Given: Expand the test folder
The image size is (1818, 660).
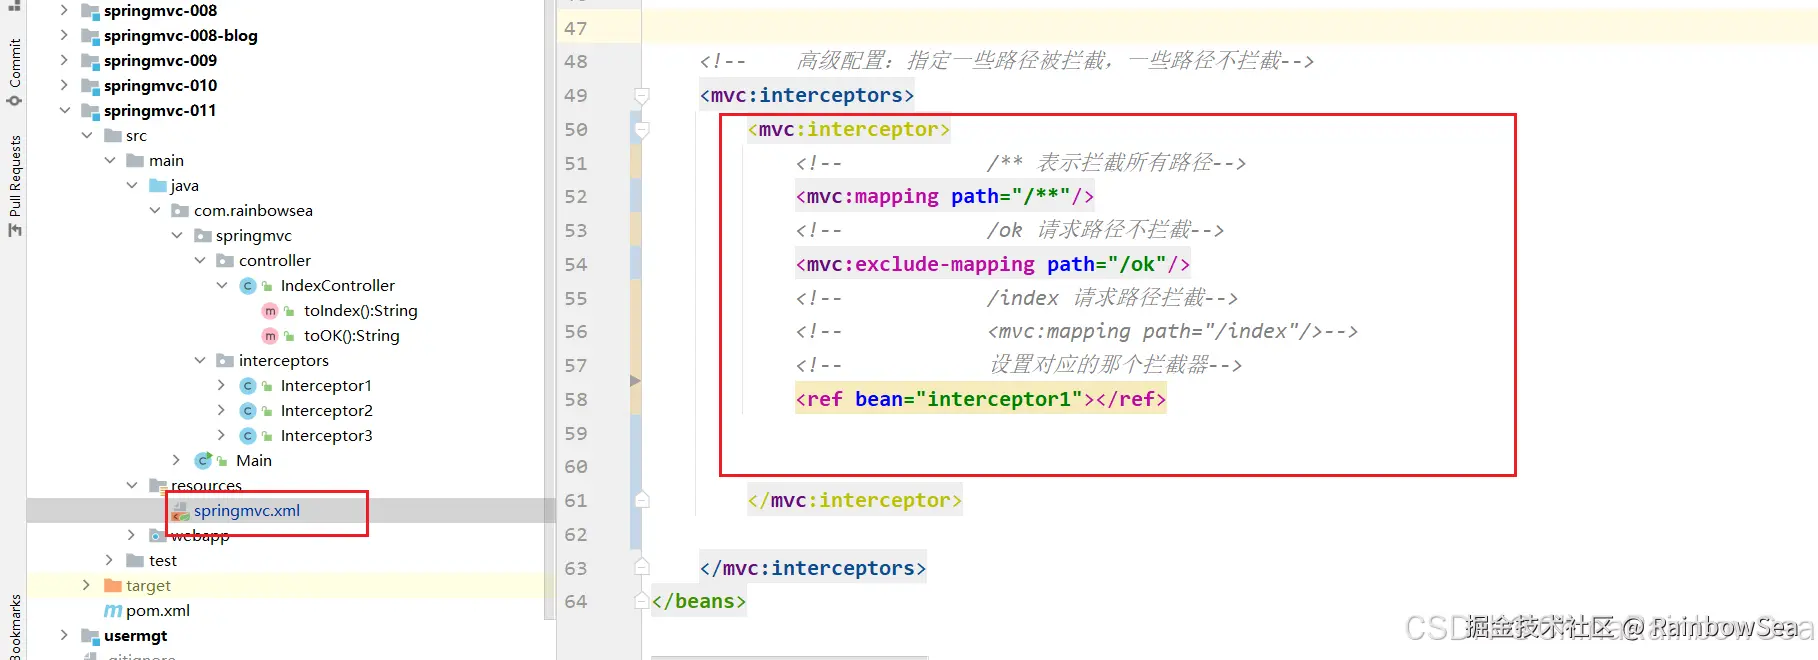Looking at the screenshot, I should coord(110,561).
